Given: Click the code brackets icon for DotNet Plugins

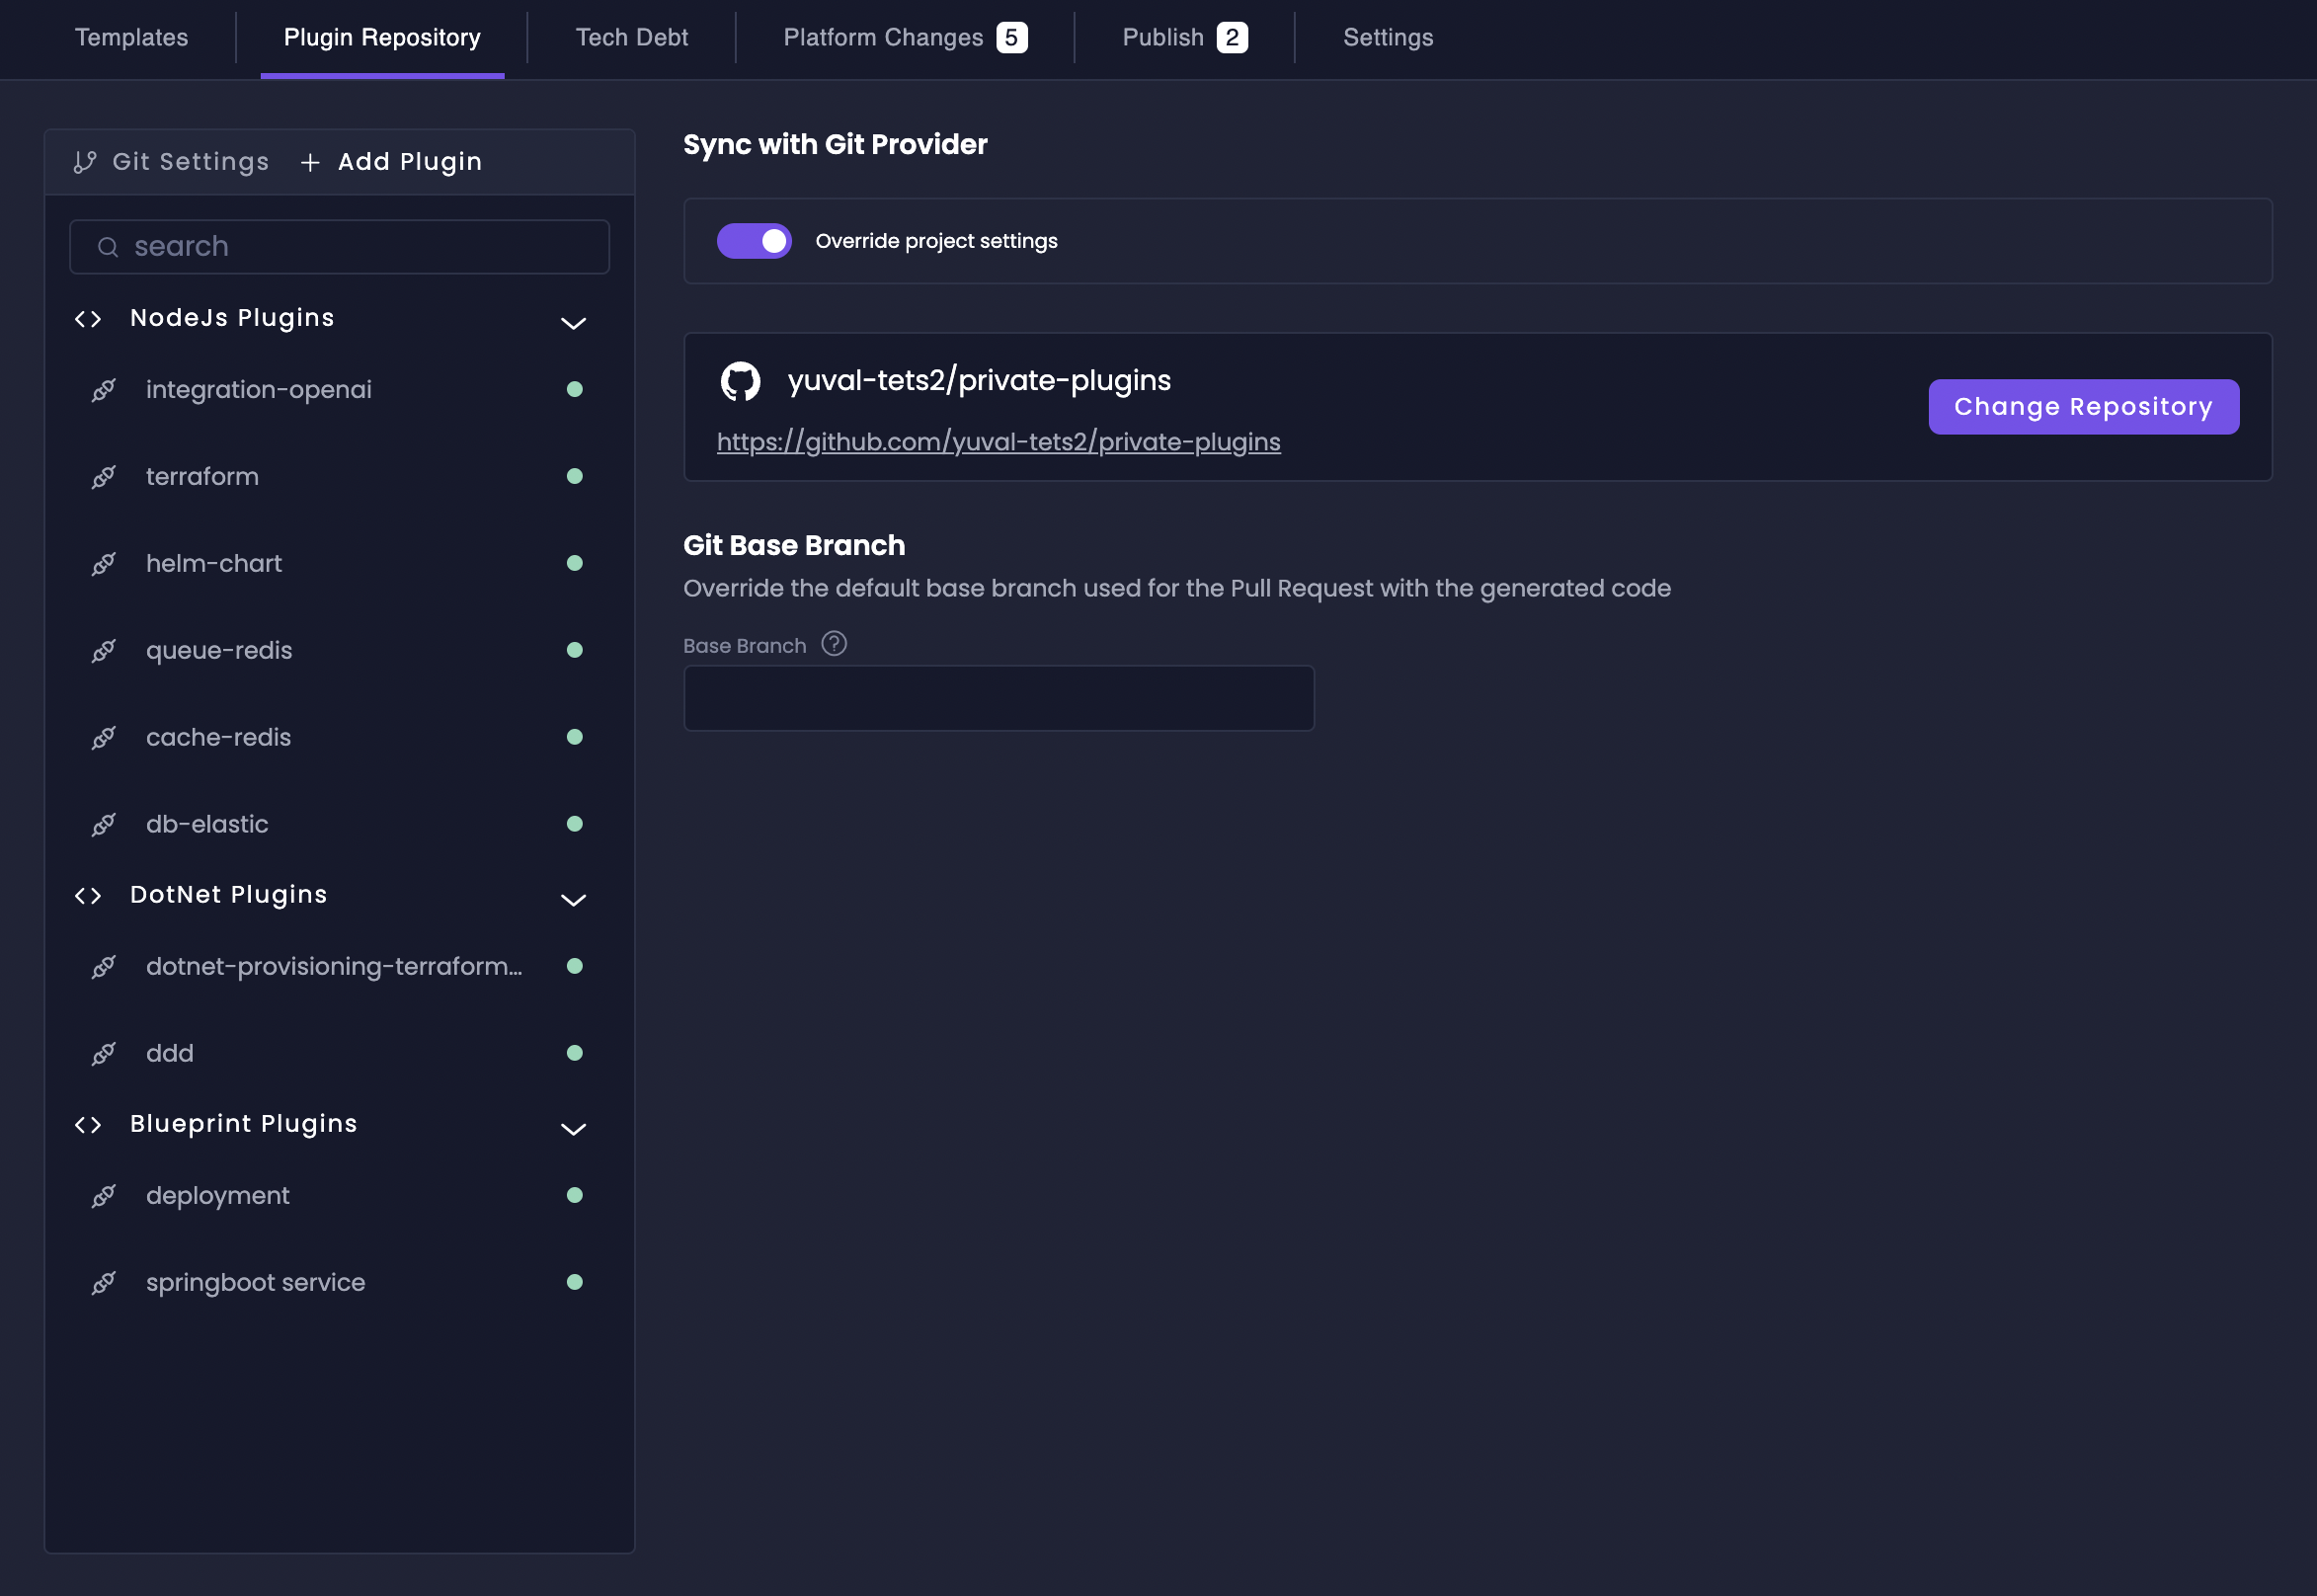Looking at the screenshot, I should point(88,896).
